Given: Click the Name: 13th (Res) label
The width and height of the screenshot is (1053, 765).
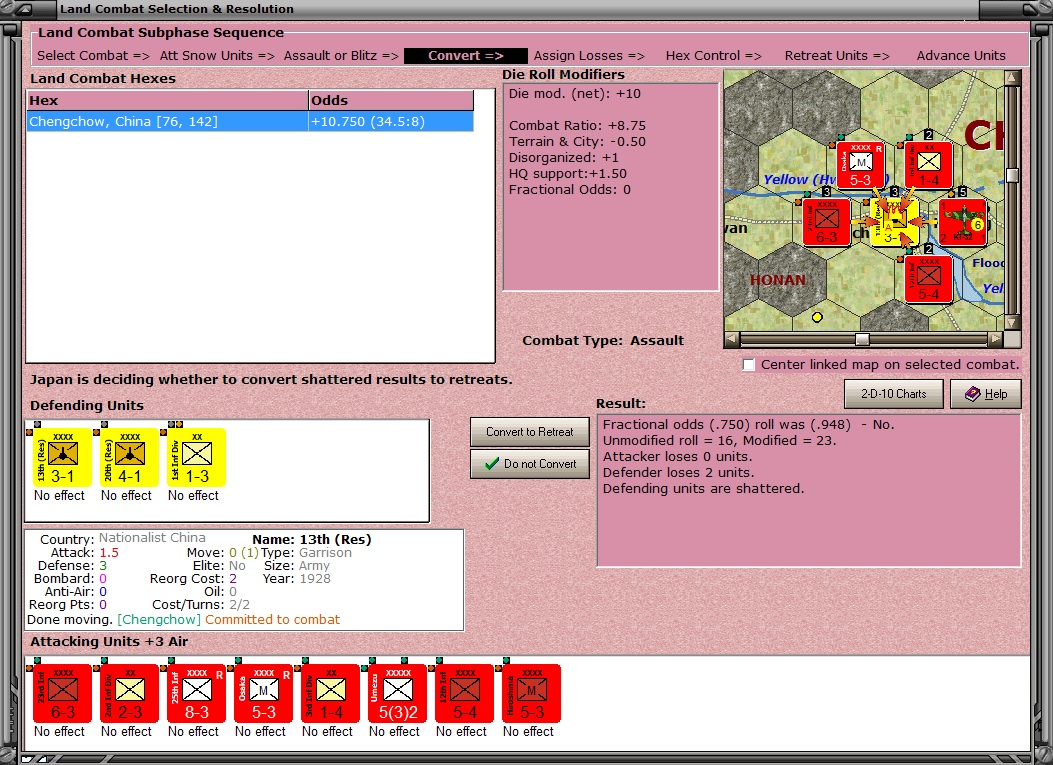Looking at the screenshot, I should tap(312, 539).
